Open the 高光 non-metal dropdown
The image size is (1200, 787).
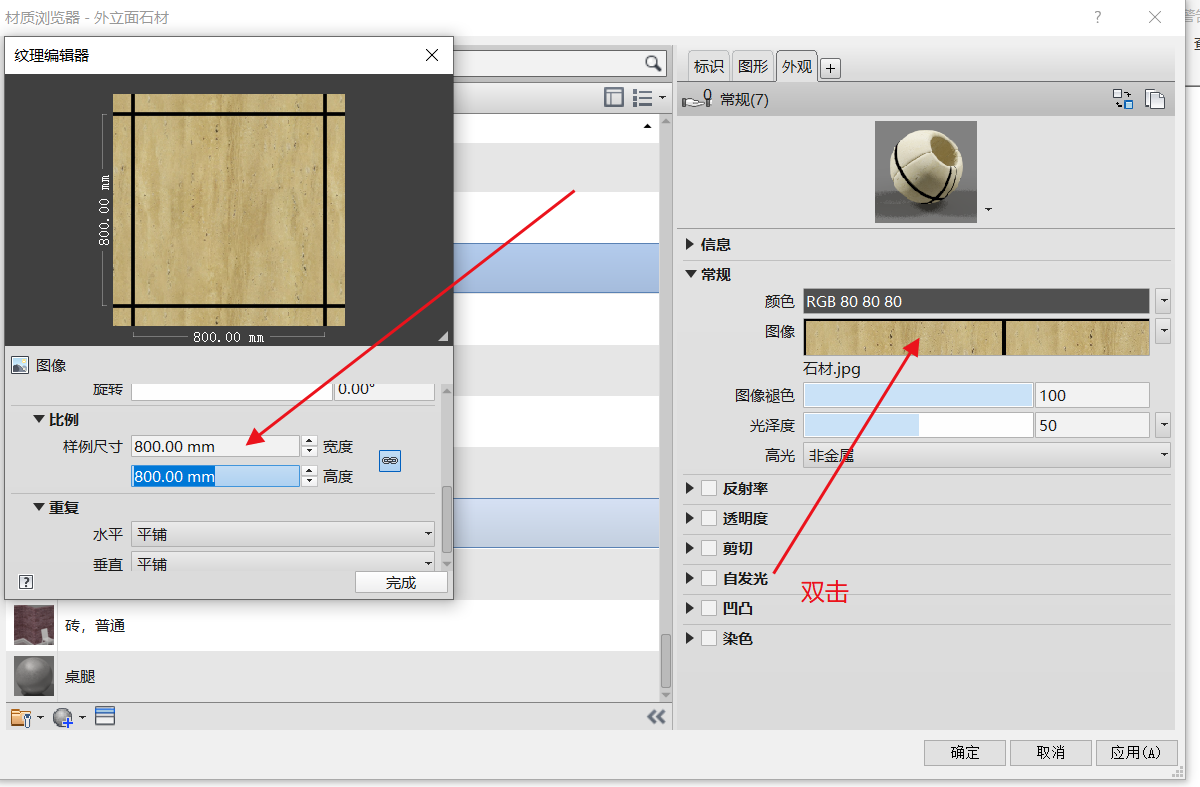click(986, 456)
